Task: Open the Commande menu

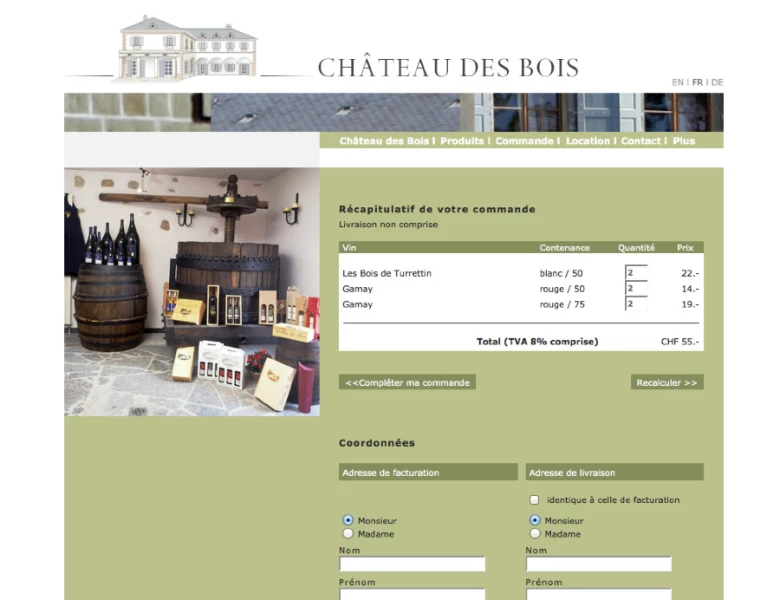Action: (524, 141)
